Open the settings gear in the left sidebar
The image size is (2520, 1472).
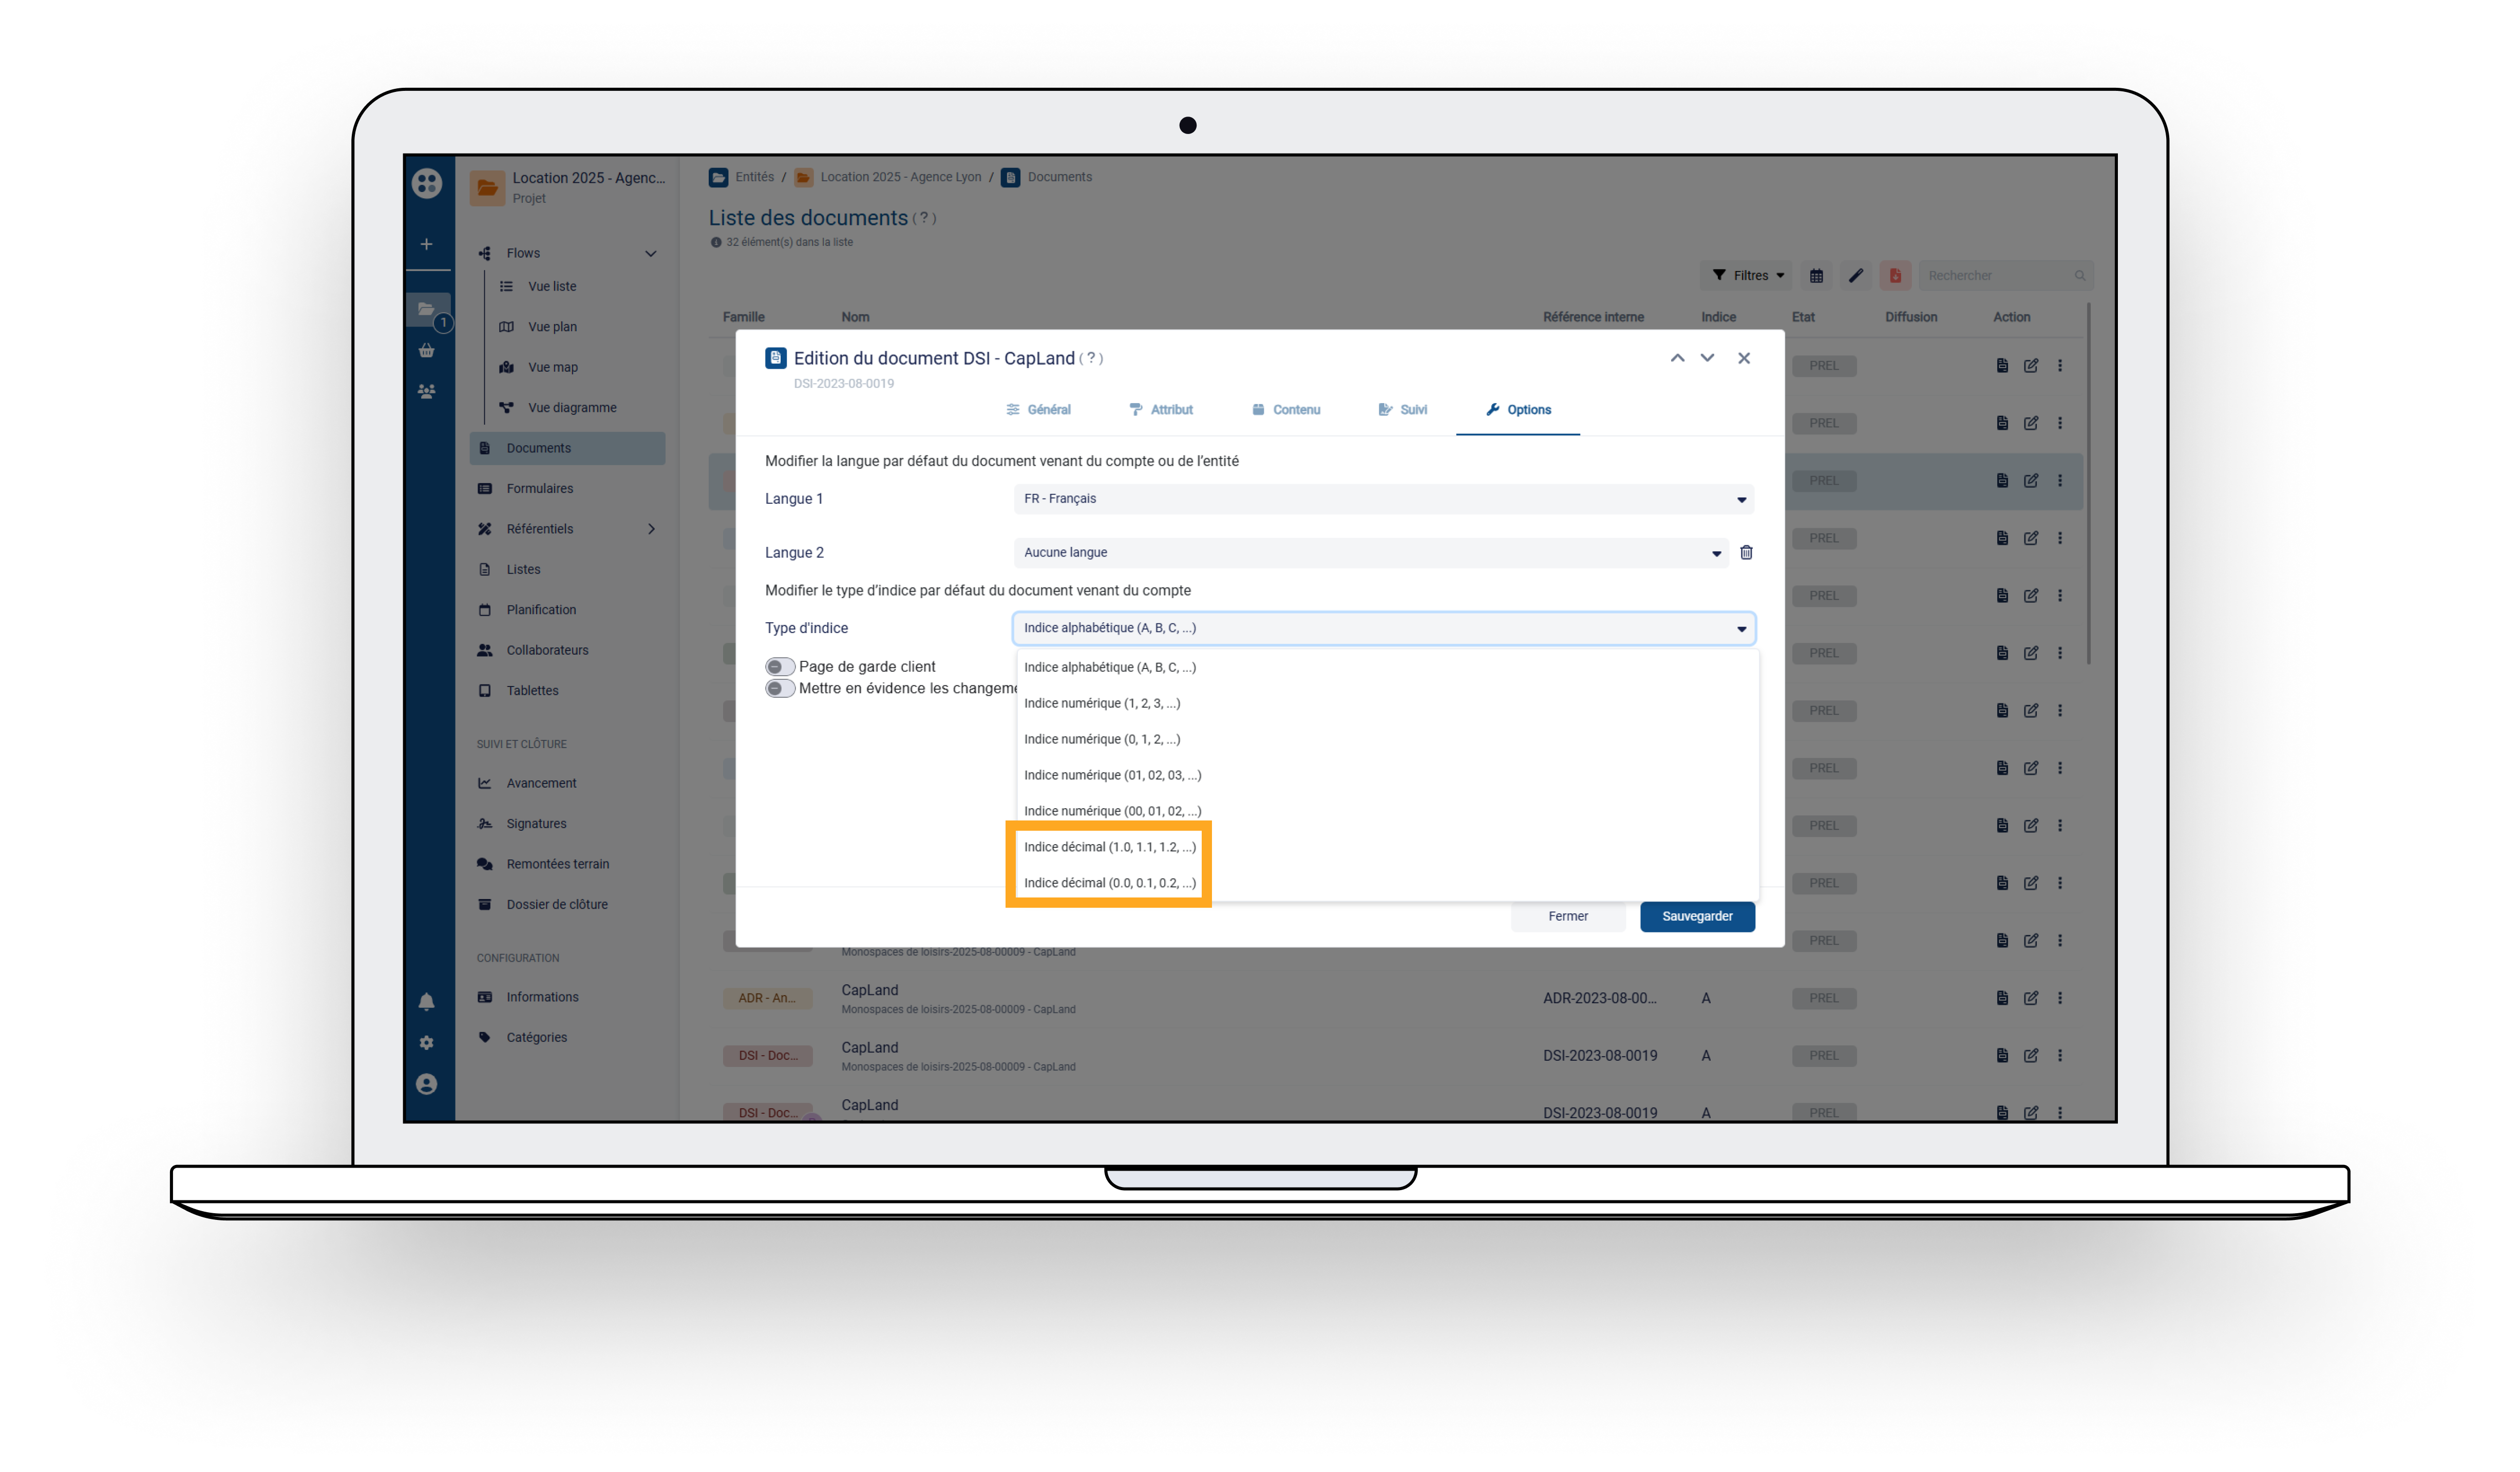pyautogui.click(x=427, y=1043)
